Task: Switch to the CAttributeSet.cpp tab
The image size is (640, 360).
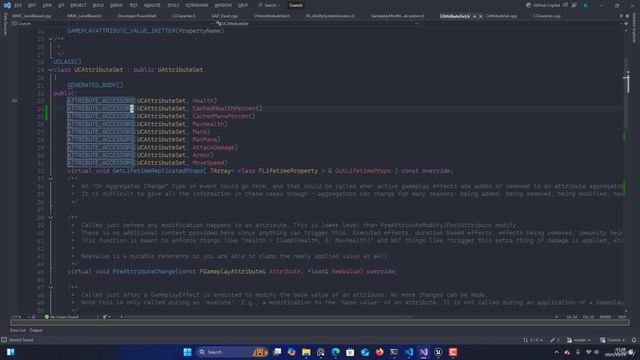Action: (501, 16)
